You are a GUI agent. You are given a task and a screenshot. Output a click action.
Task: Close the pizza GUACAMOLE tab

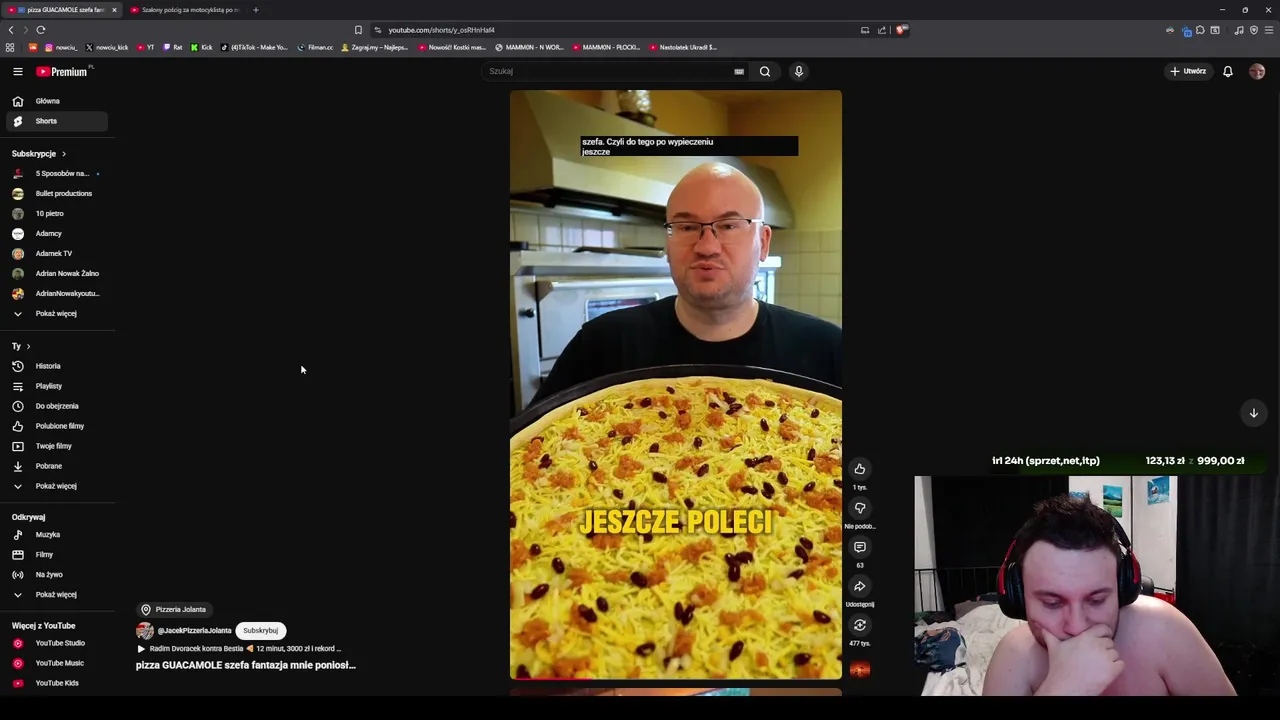point(114,10)
